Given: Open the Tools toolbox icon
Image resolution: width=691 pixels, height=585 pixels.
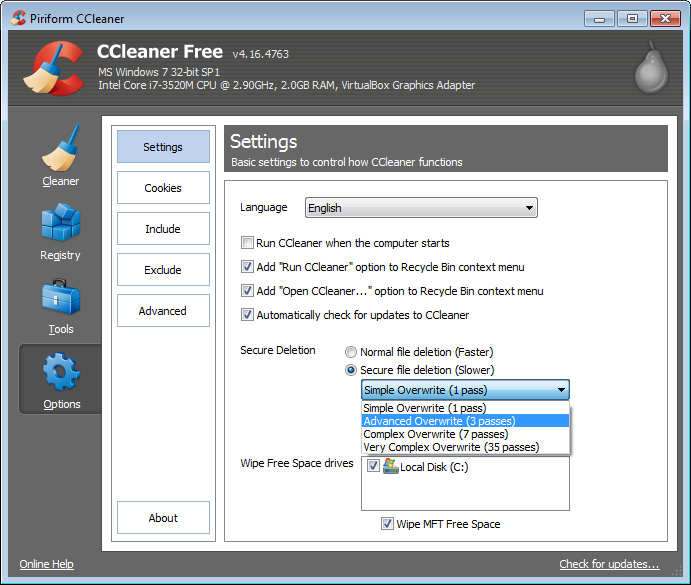Looking at the screenshot, I should [60, 298].
